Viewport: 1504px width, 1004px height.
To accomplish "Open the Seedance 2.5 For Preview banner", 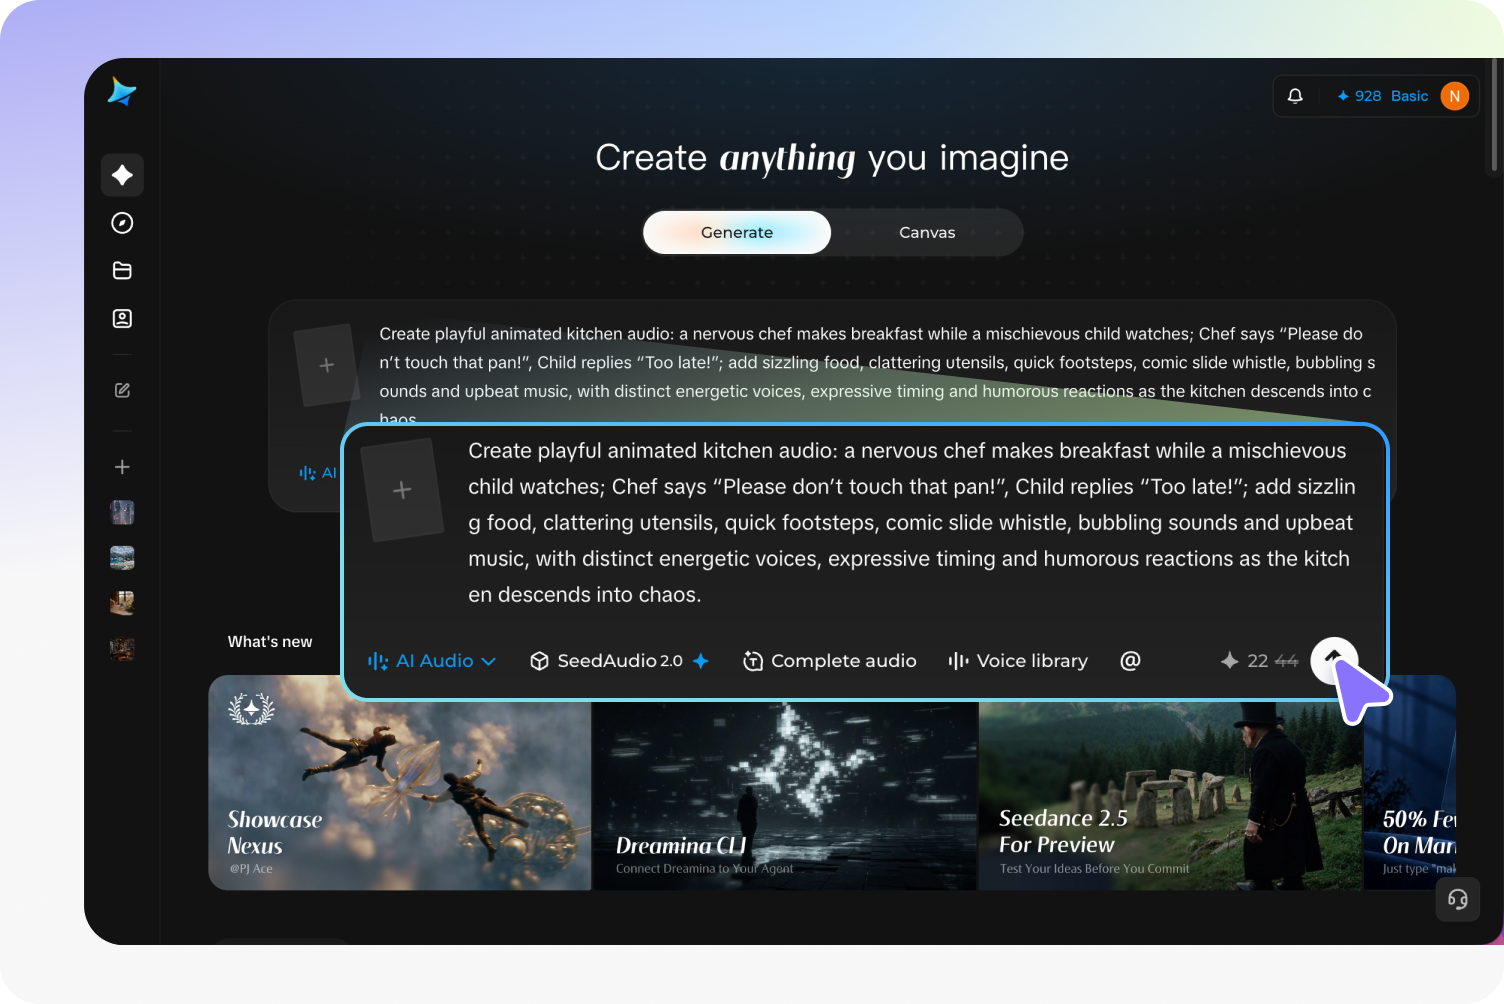I will click(1170, 795).
